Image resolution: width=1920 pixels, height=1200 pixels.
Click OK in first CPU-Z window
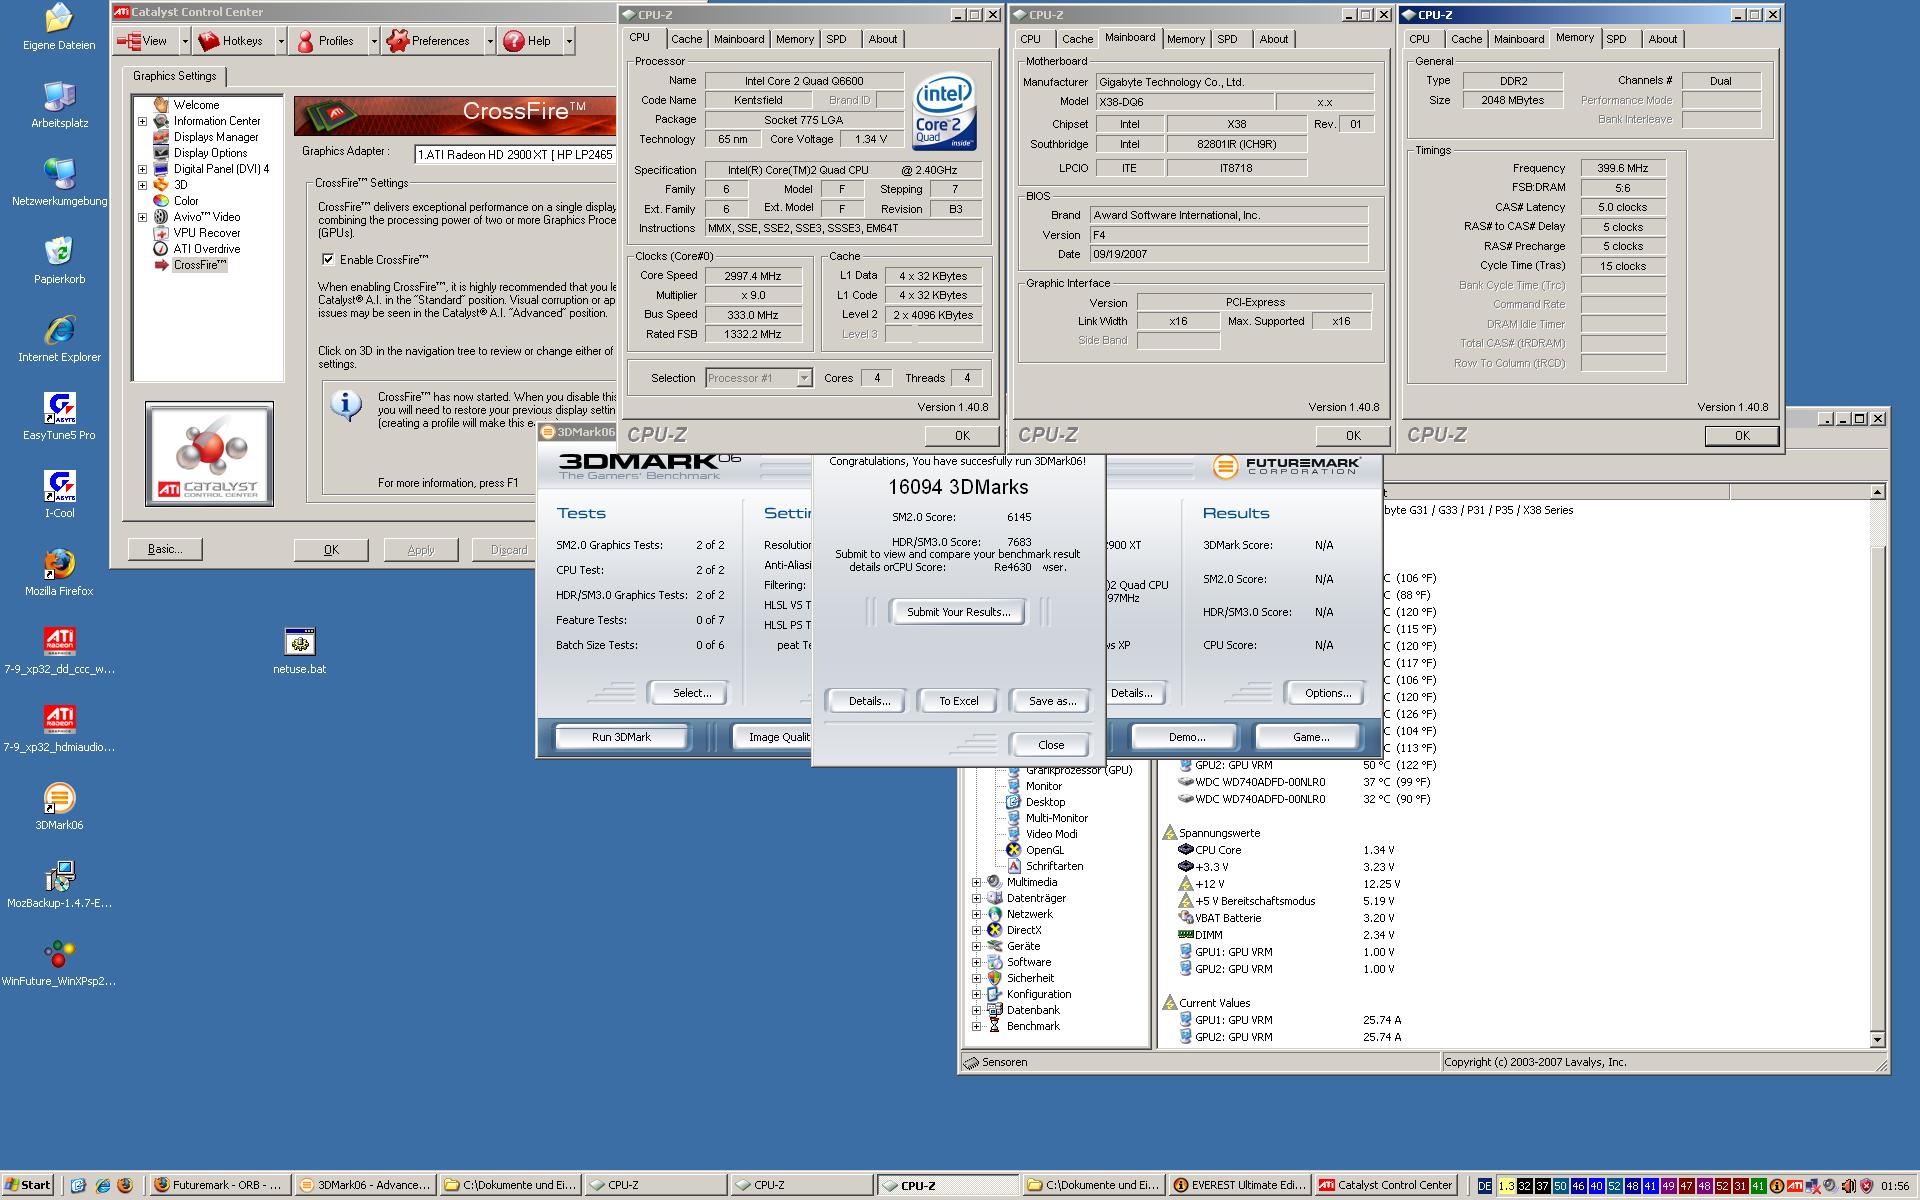tap(962, 435)
